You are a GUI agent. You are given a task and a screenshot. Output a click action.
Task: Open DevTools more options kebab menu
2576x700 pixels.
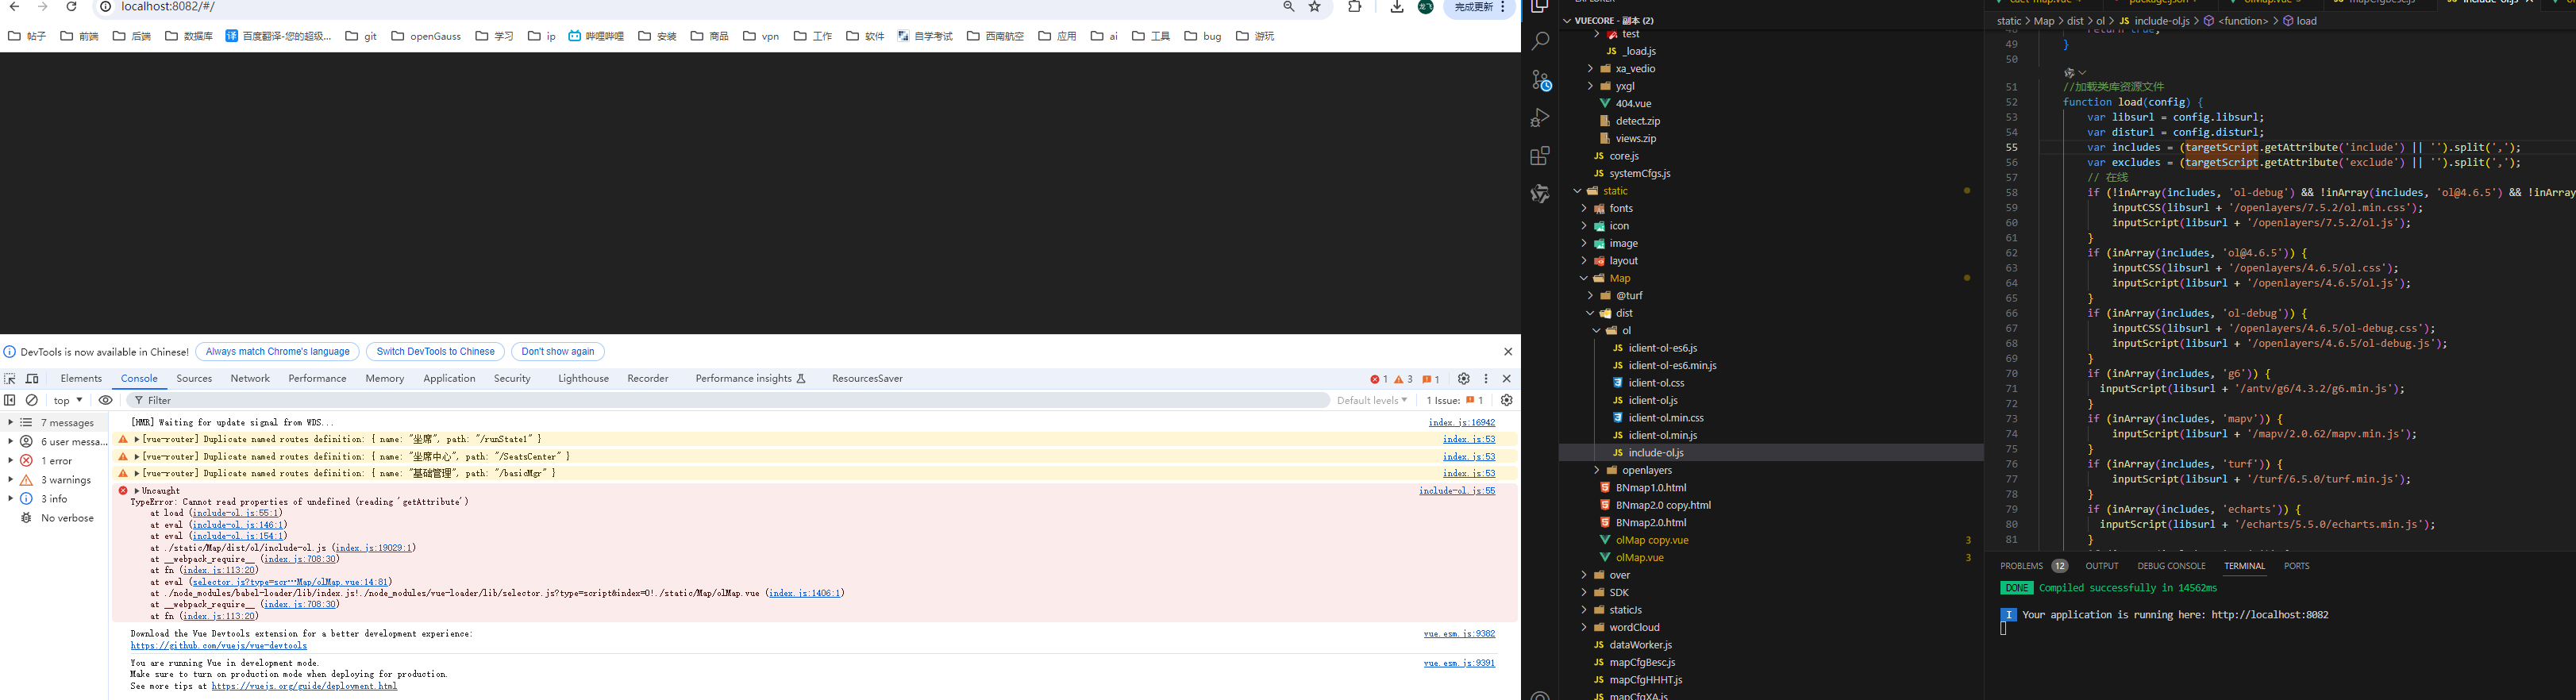click(x=1486, y=379)
